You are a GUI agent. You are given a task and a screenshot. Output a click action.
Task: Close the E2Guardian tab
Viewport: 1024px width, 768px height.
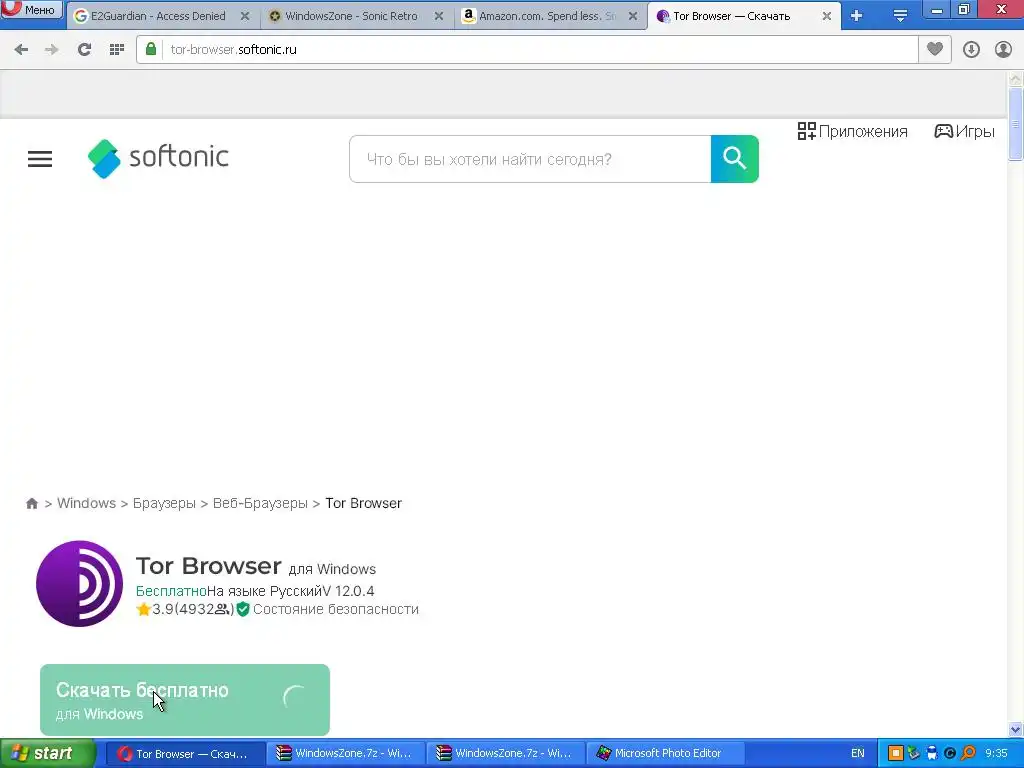point(245,16)
